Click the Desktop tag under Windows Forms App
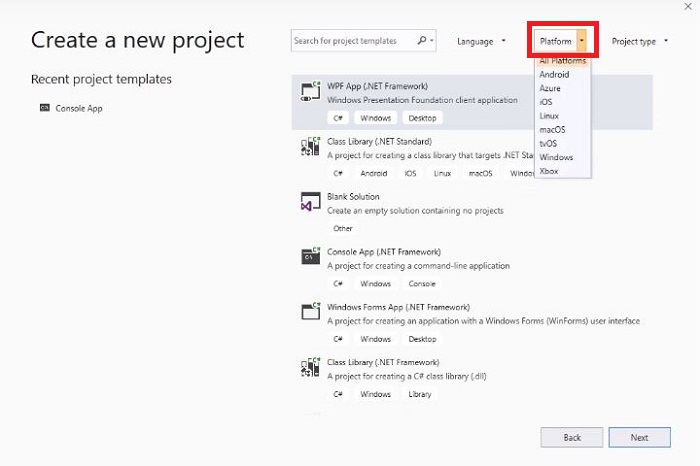700x466 pixels. click(x=422, y=339)
